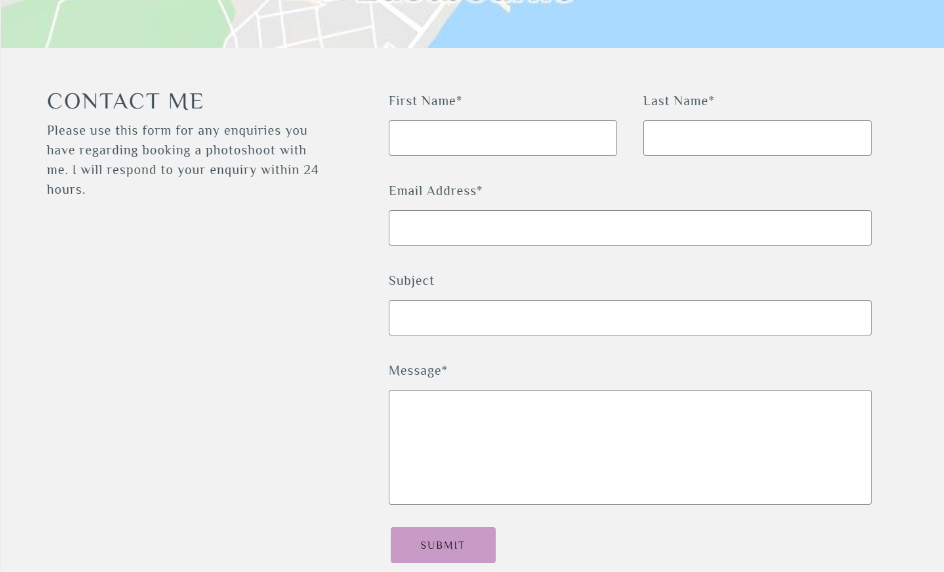
Task: Click the gray street grid on map
Action: pos(300,30)
